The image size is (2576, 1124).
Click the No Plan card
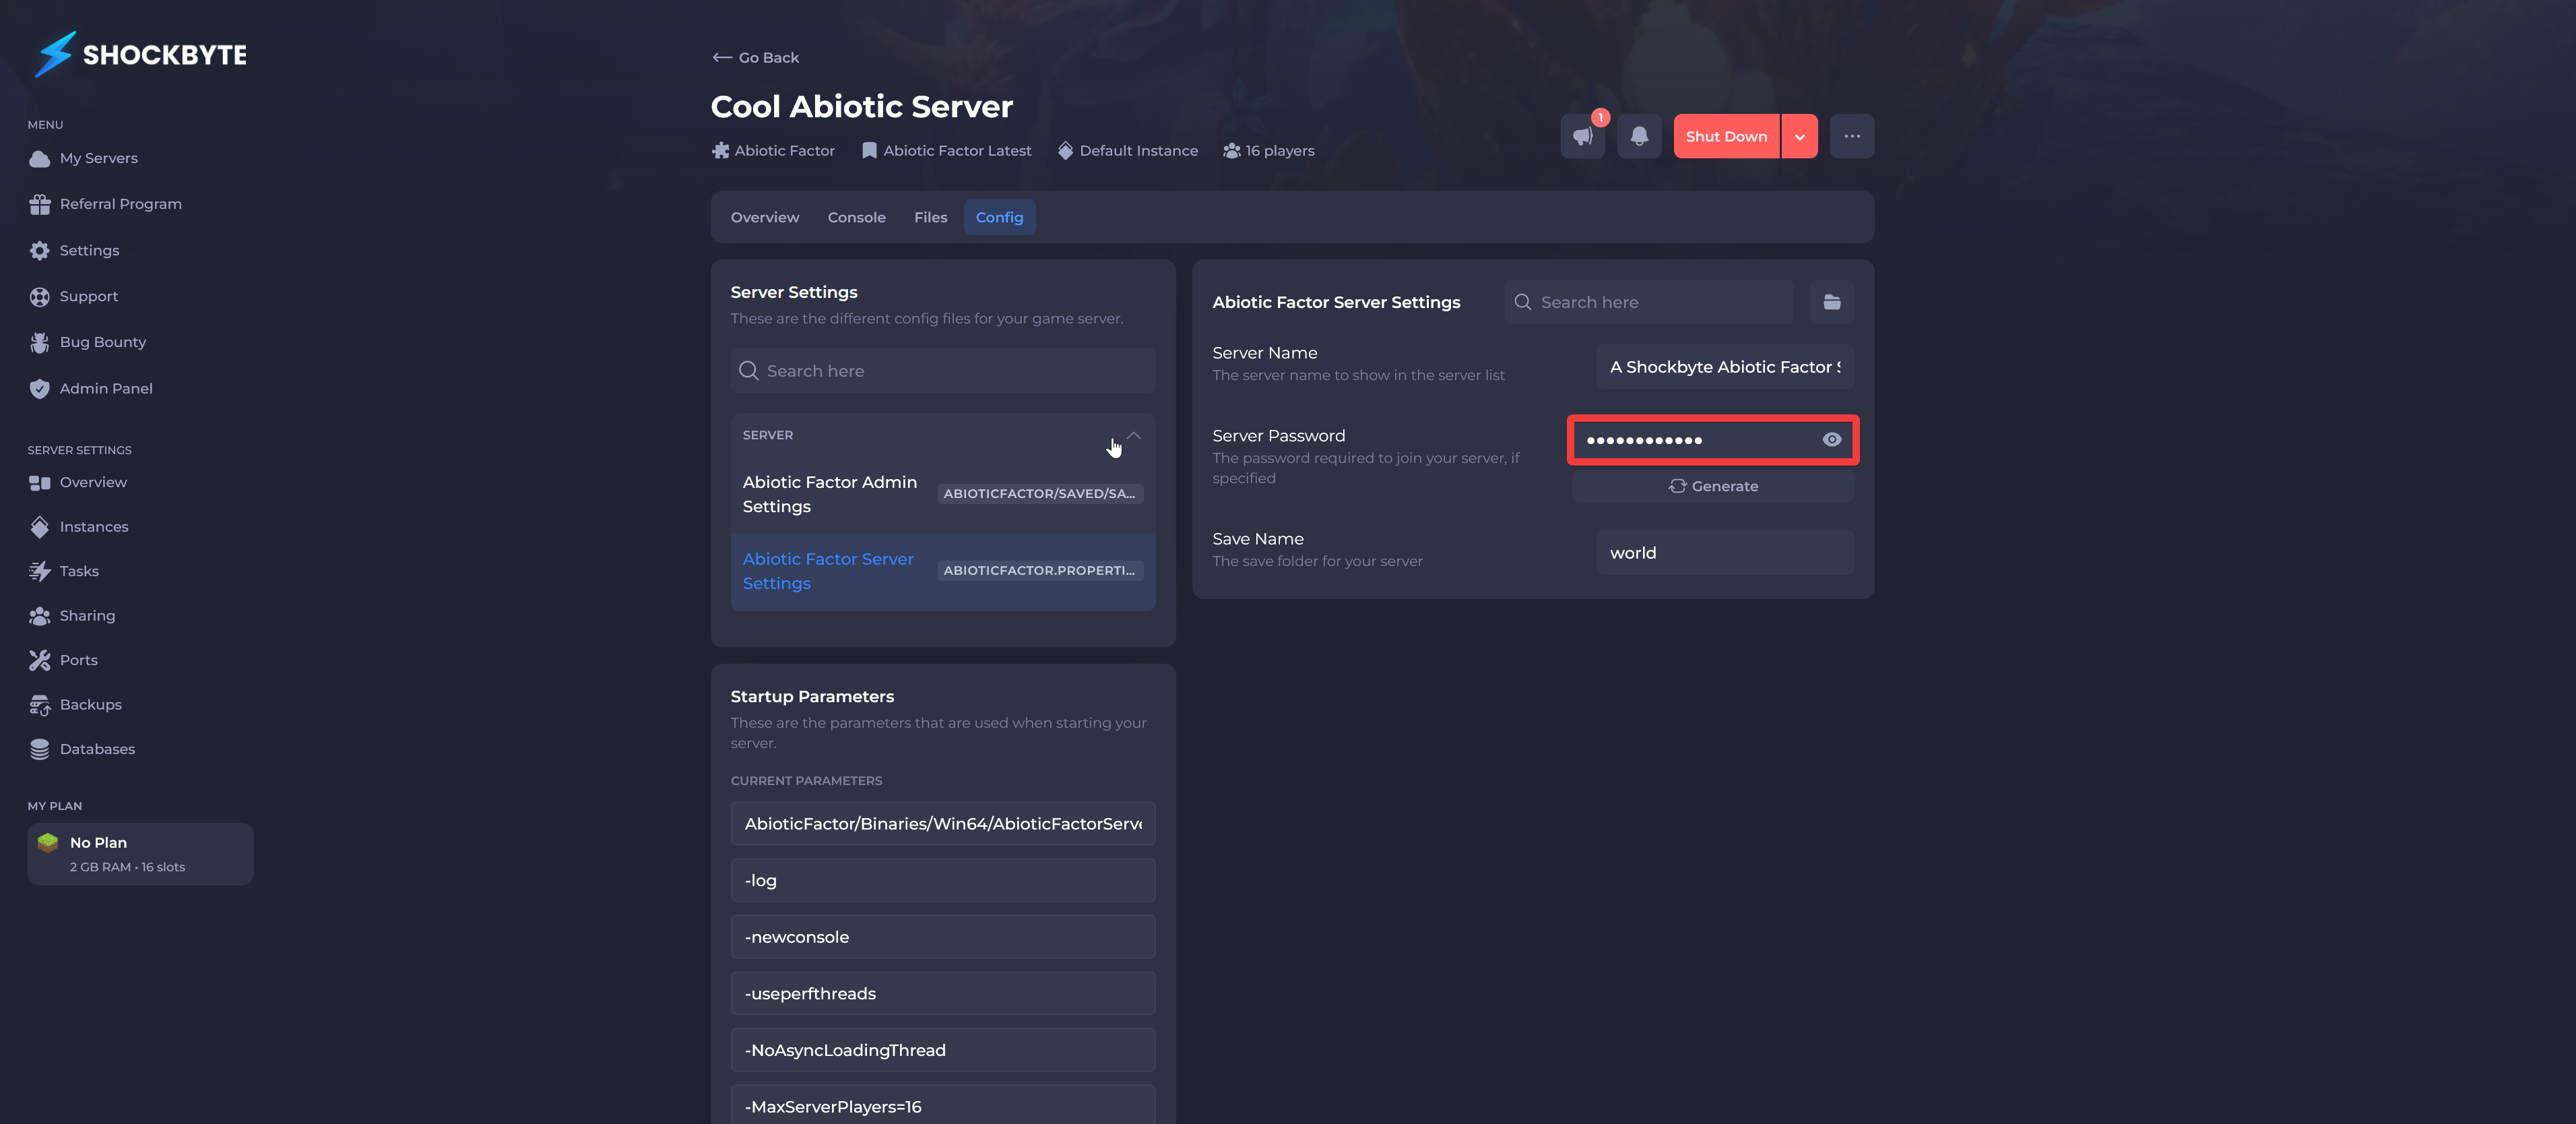click(x=140, y=854)
